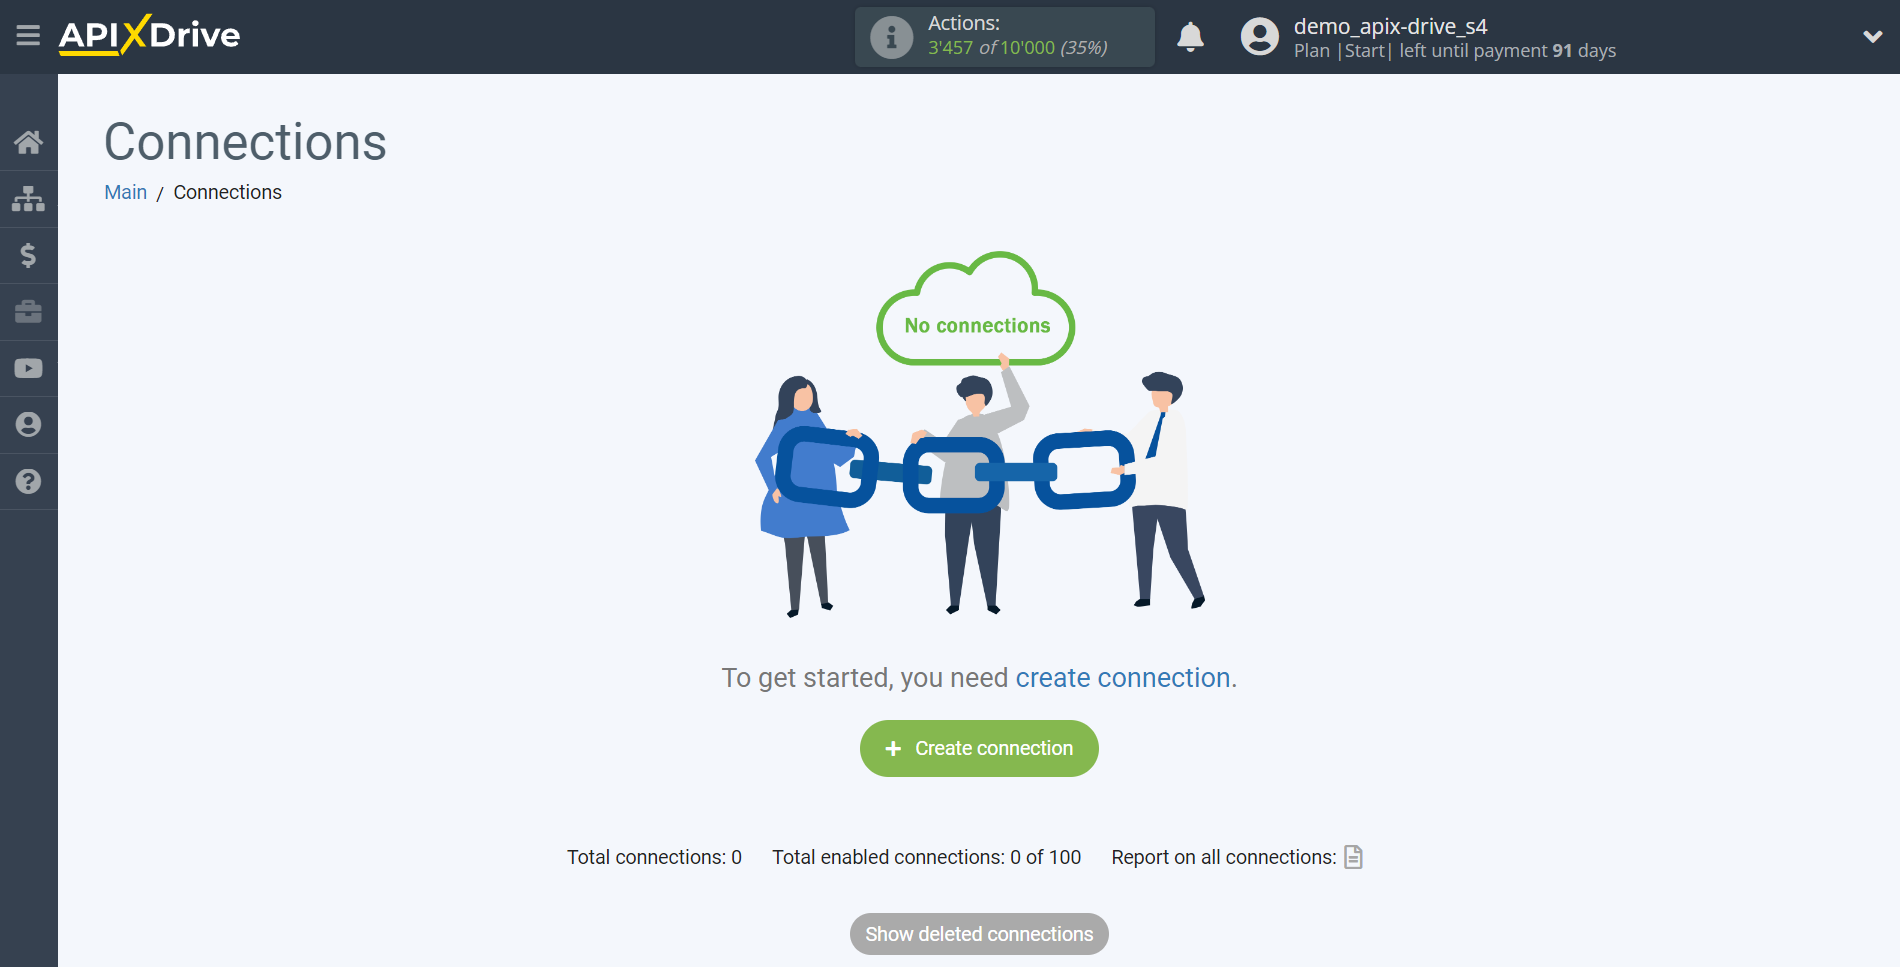Click the Connections breadcrumb text
1900x967 pixels.
(228, 192)
